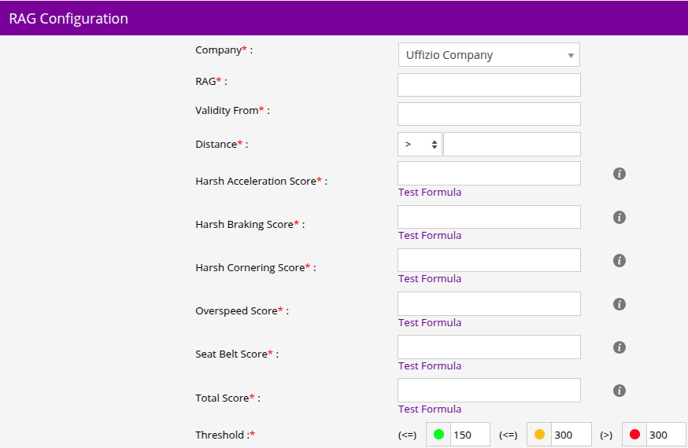688x448 pixels.
Task: Click info icon beside Overspeed Score
Action: (619, 304)
